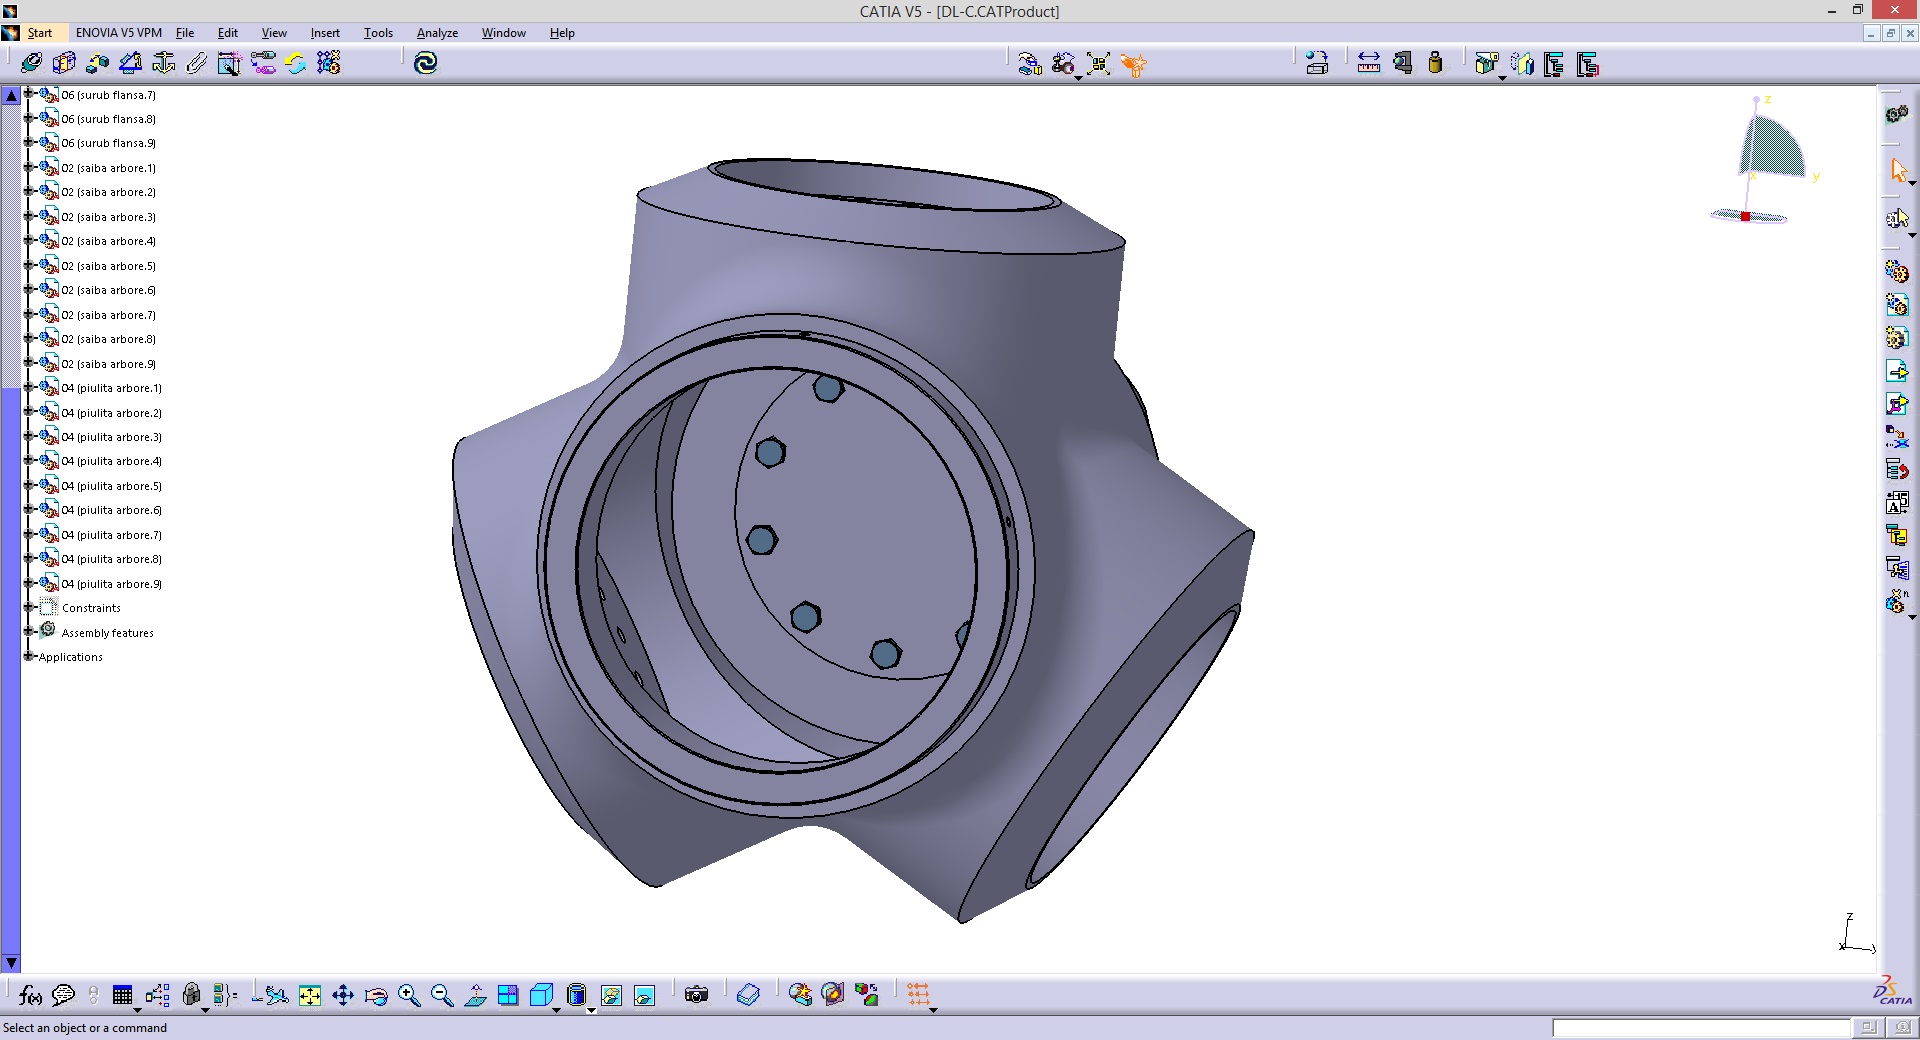The image size is (1920, 1040).
Task: Click the paperclip Fix Together icon
Action: click(196, 64)
